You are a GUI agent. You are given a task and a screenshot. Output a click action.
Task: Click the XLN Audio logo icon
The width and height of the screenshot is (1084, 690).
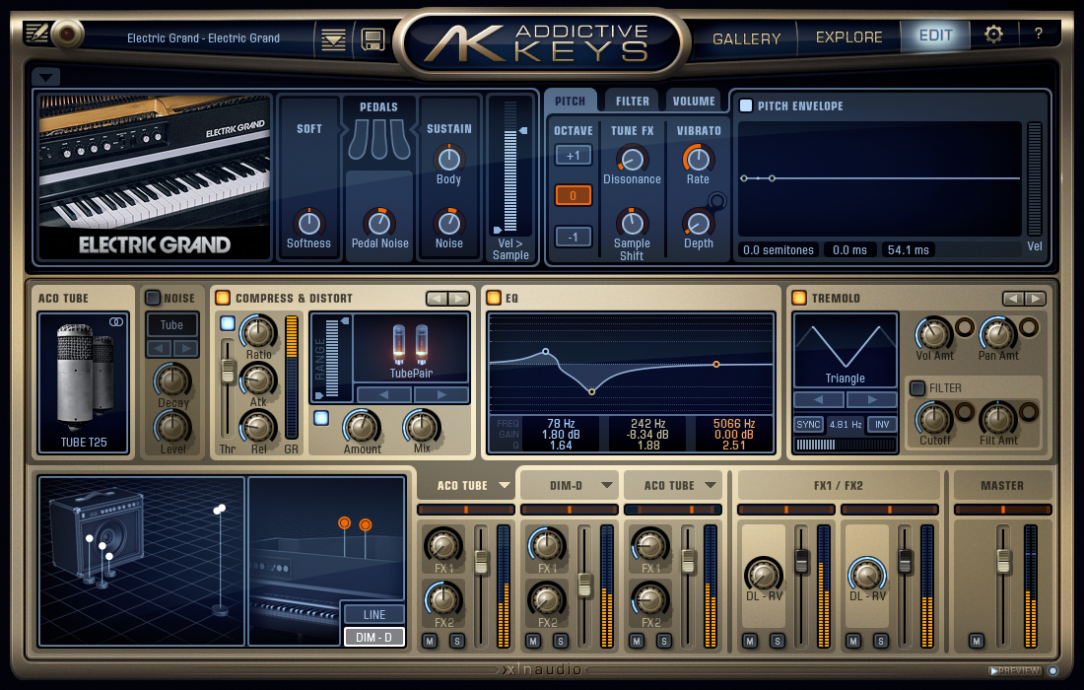[x=542, y=672]
